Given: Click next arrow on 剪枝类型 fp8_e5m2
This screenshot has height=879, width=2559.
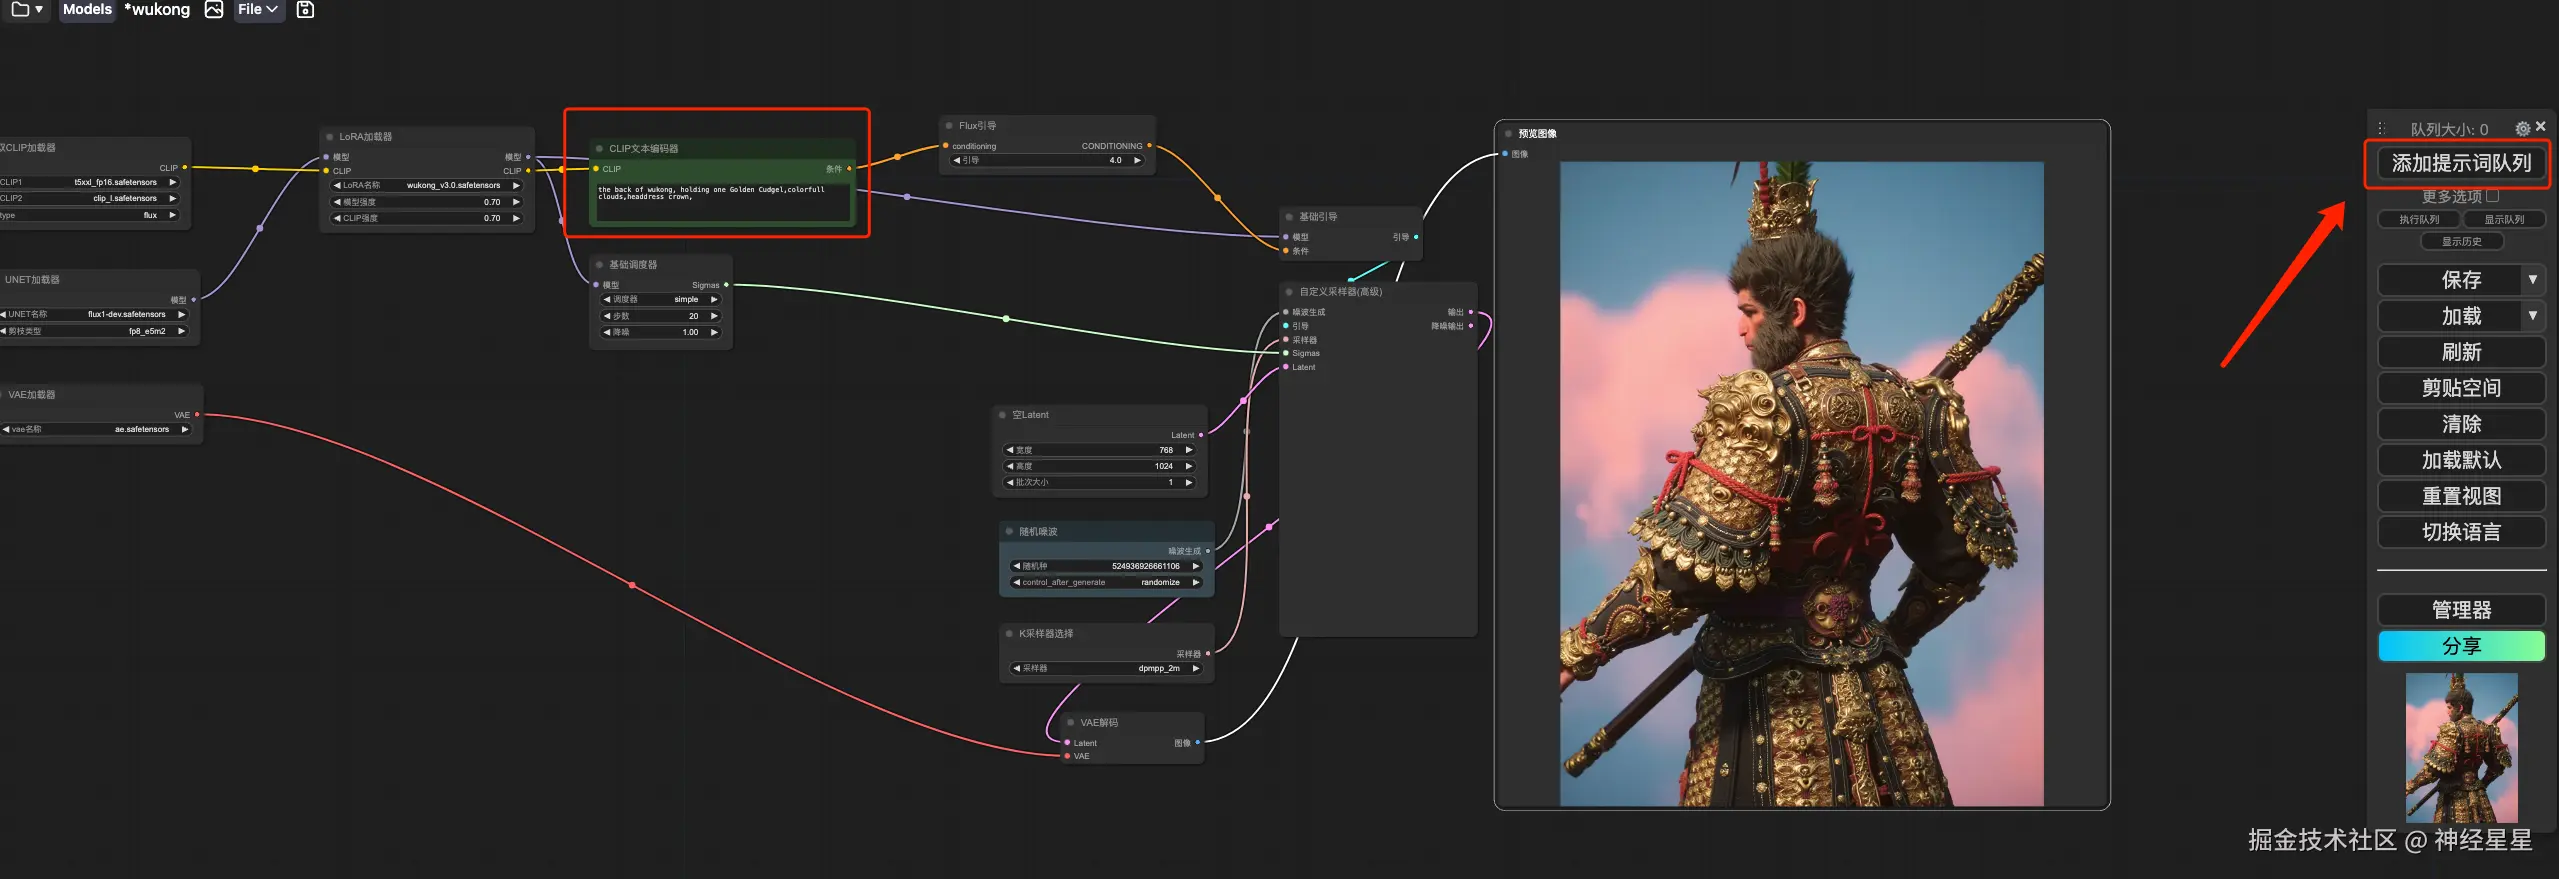Looking at the screenshot, I should point(182,331).
